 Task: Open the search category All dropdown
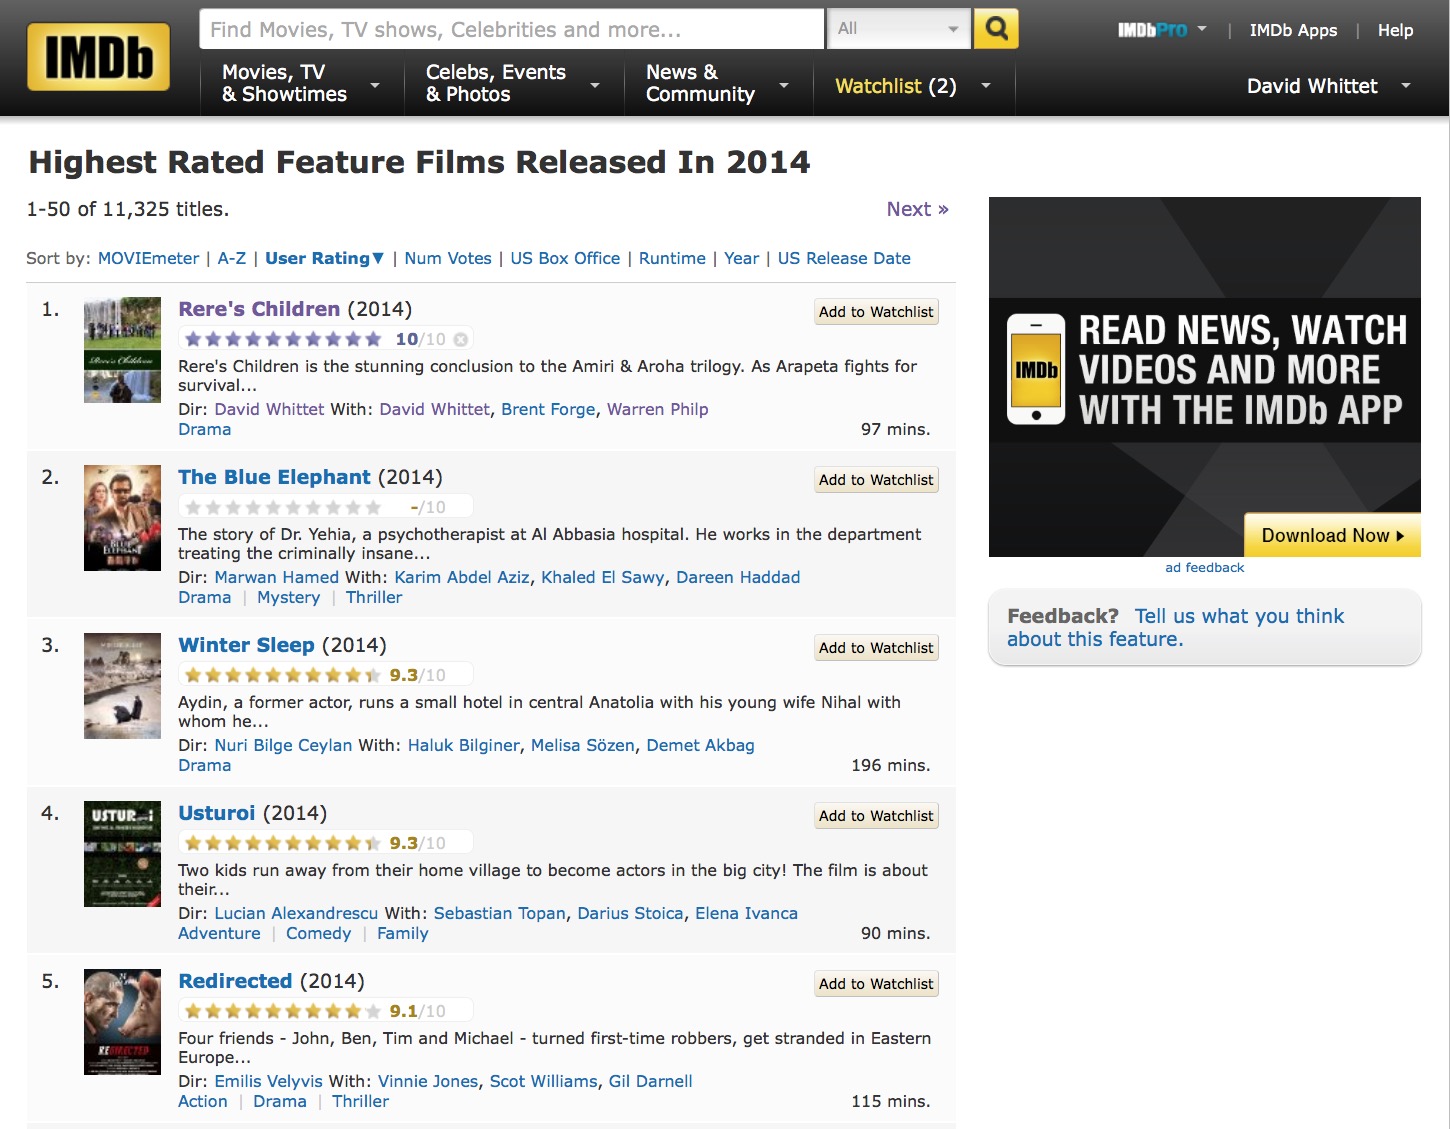[x=898, y=29]
